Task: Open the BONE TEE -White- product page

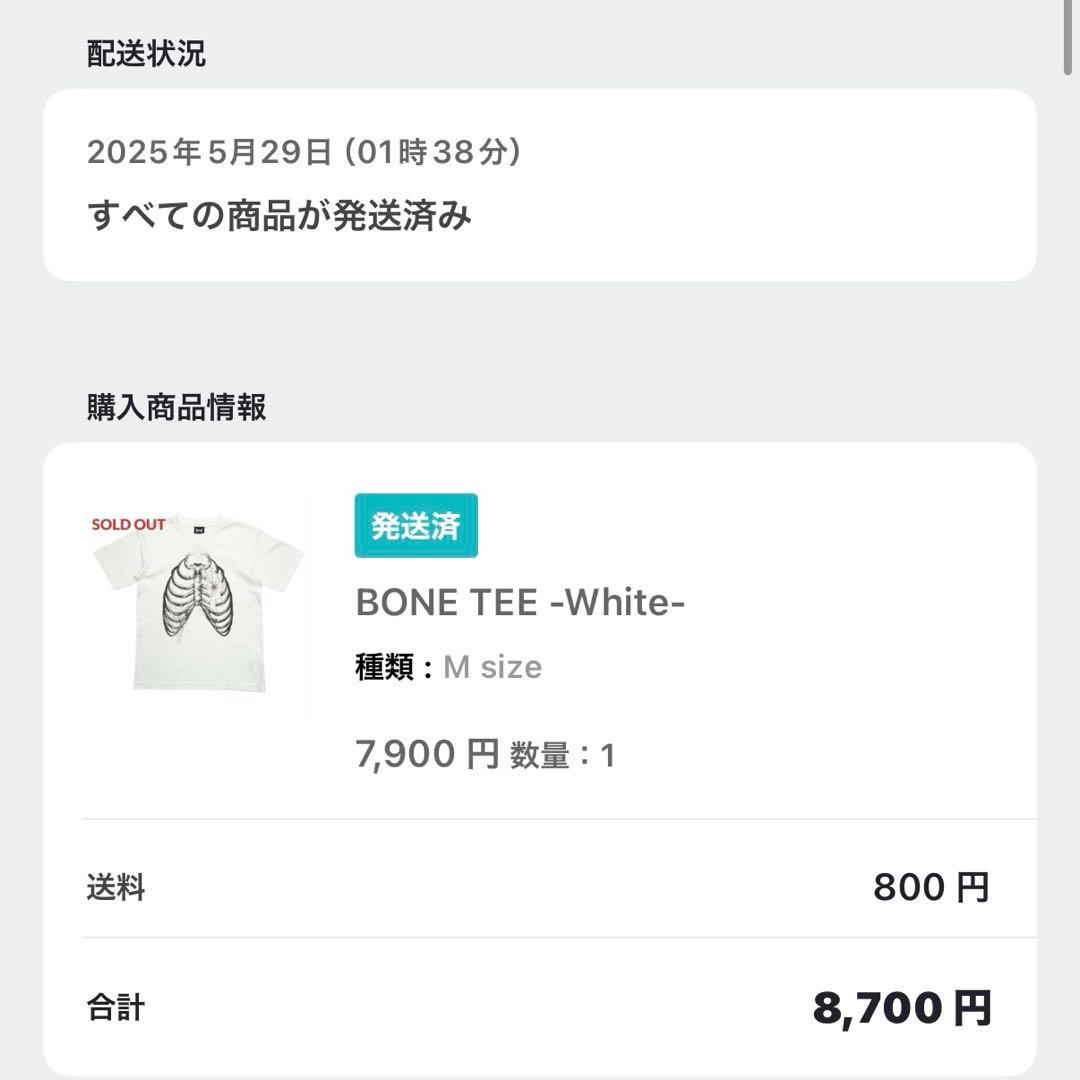Action: [521, 601]
